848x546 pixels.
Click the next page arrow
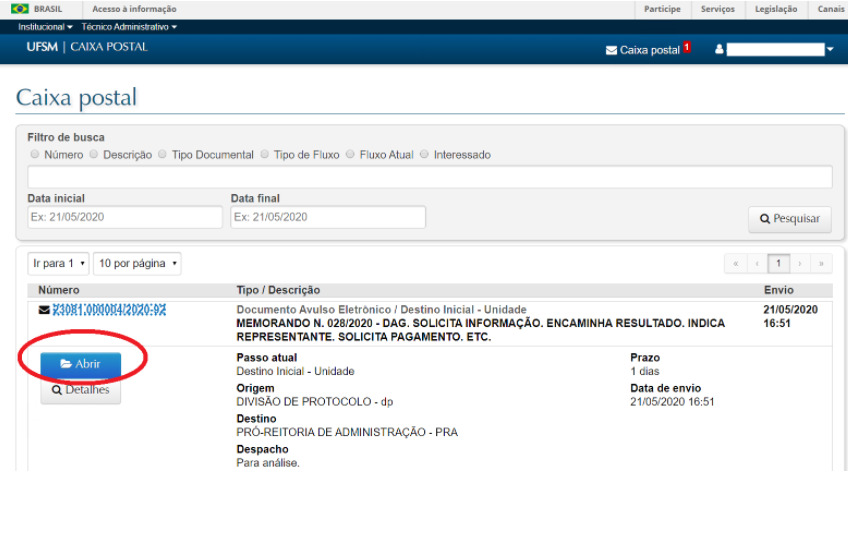[800, 264]
